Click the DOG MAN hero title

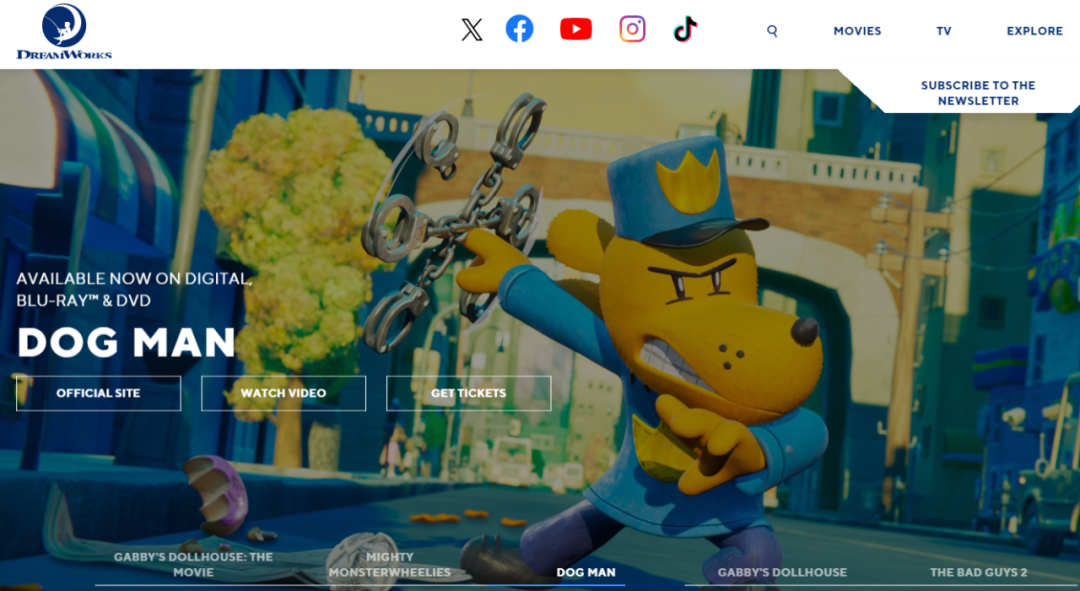click(x=126, y=342)
